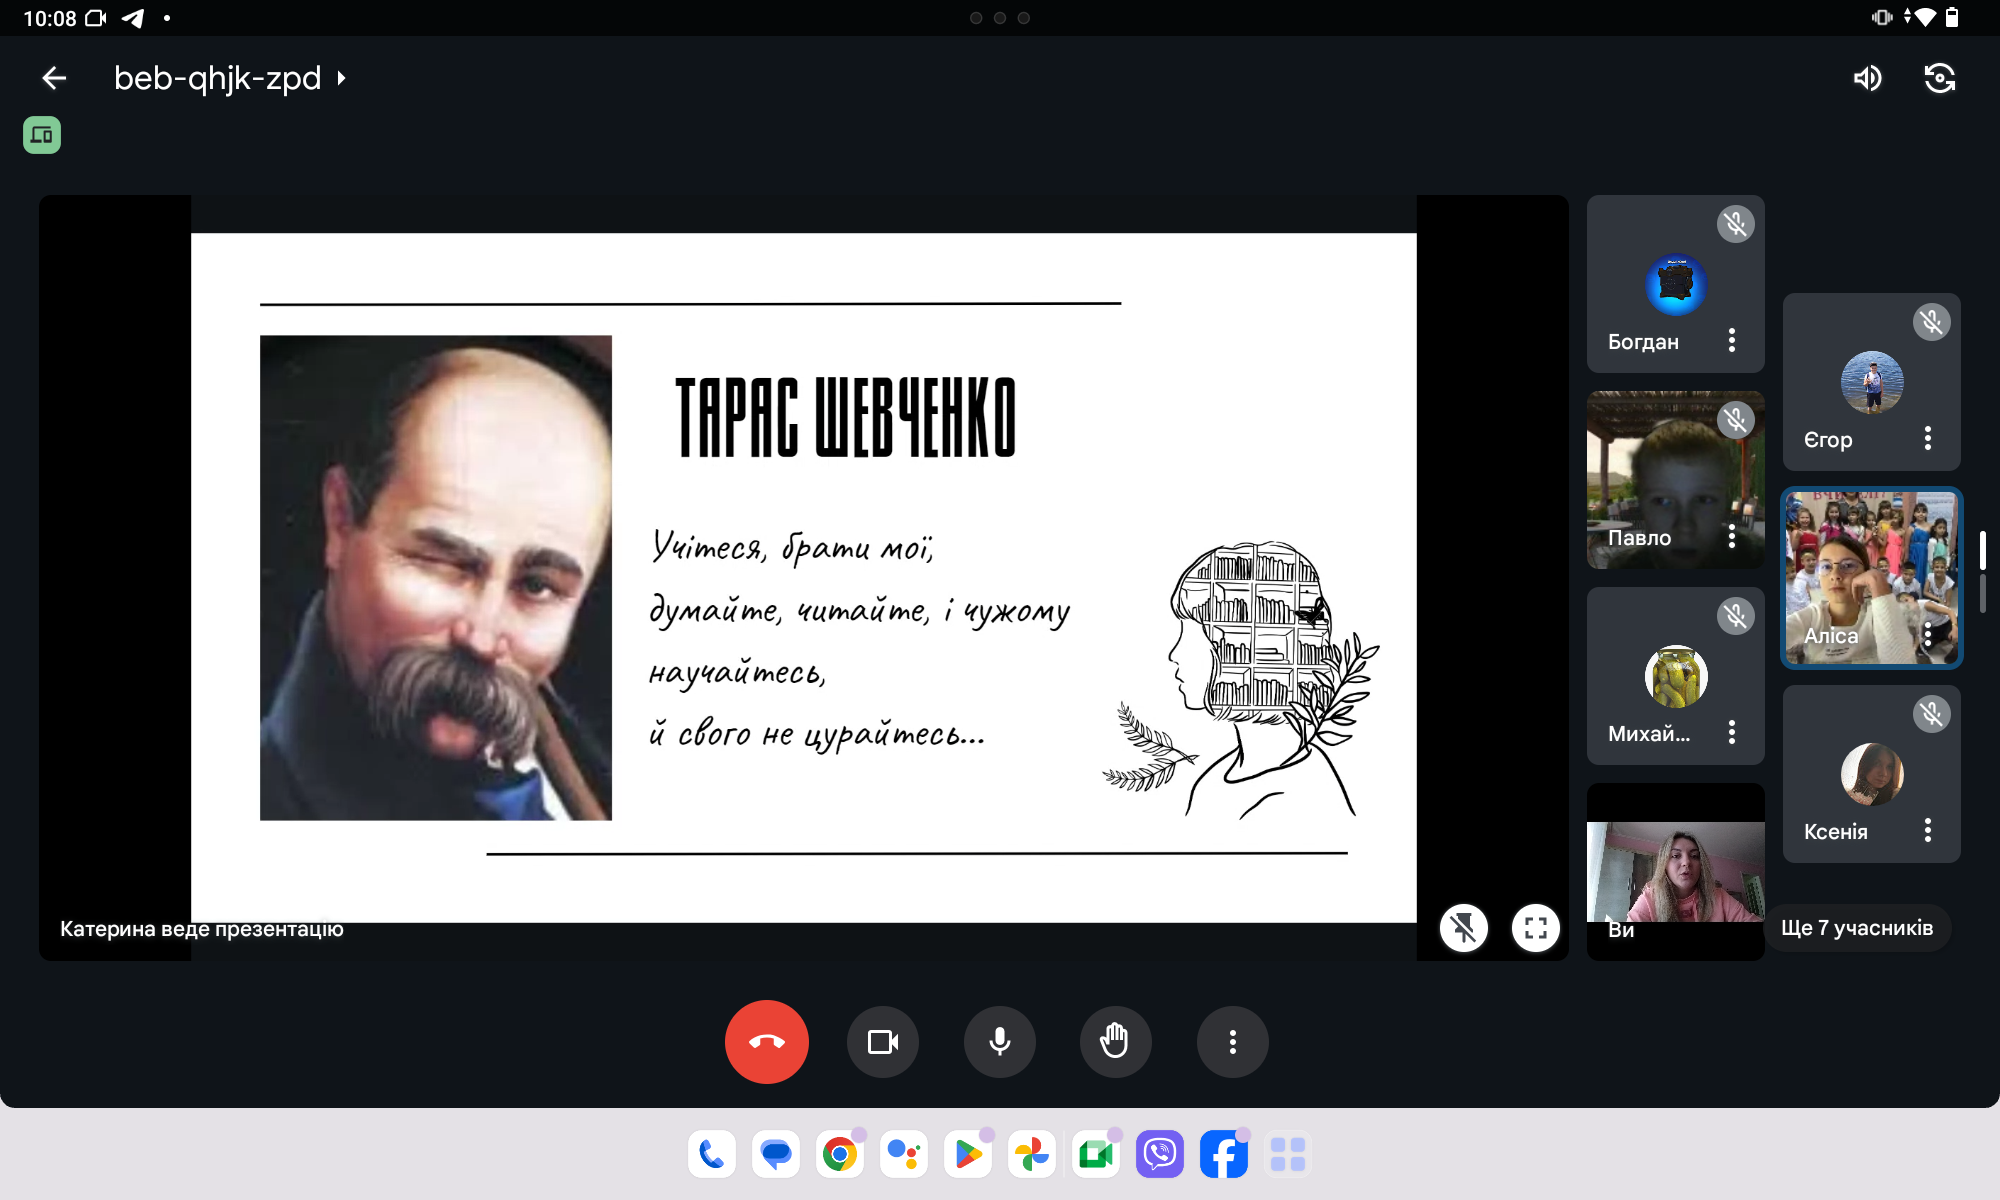Enter fullscreen for the presentation
Screen dimensions: 2000x1200
pyautogui.click(x=1535, y=928)
